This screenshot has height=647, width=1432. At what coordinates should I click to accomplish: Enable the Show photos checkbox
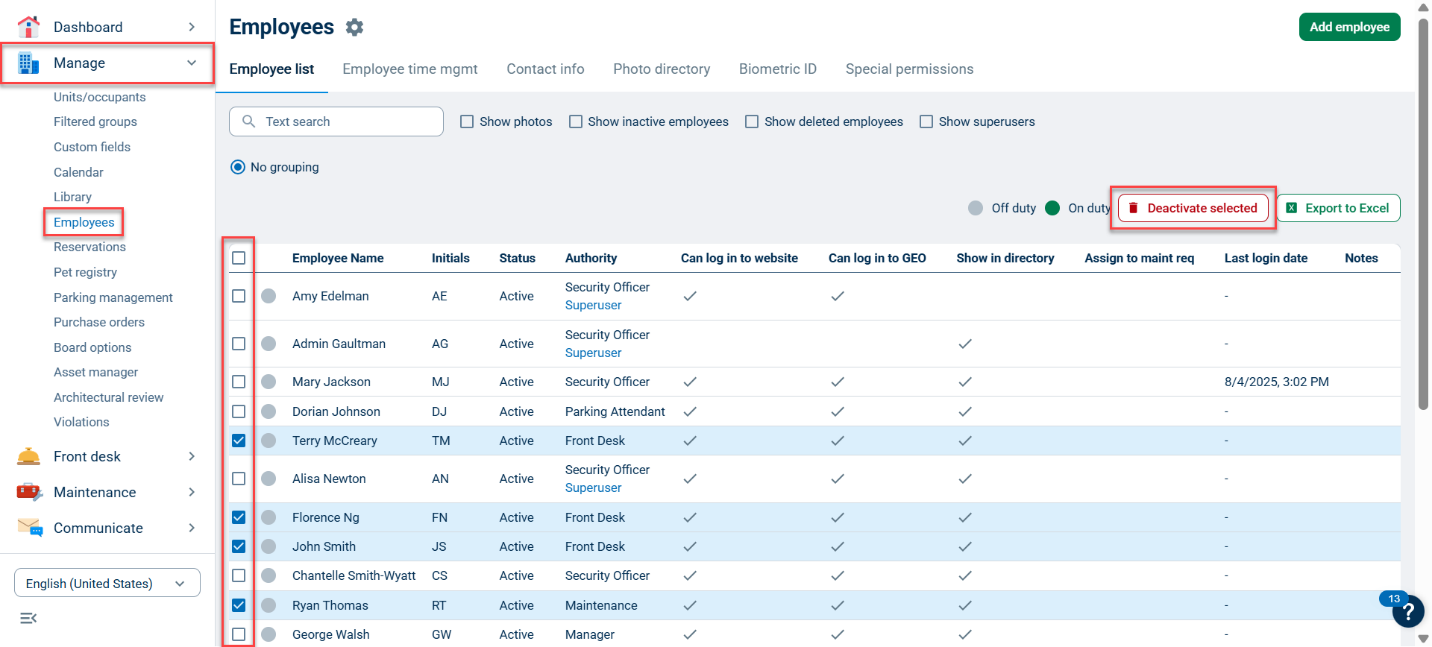[x=467, y=121]
